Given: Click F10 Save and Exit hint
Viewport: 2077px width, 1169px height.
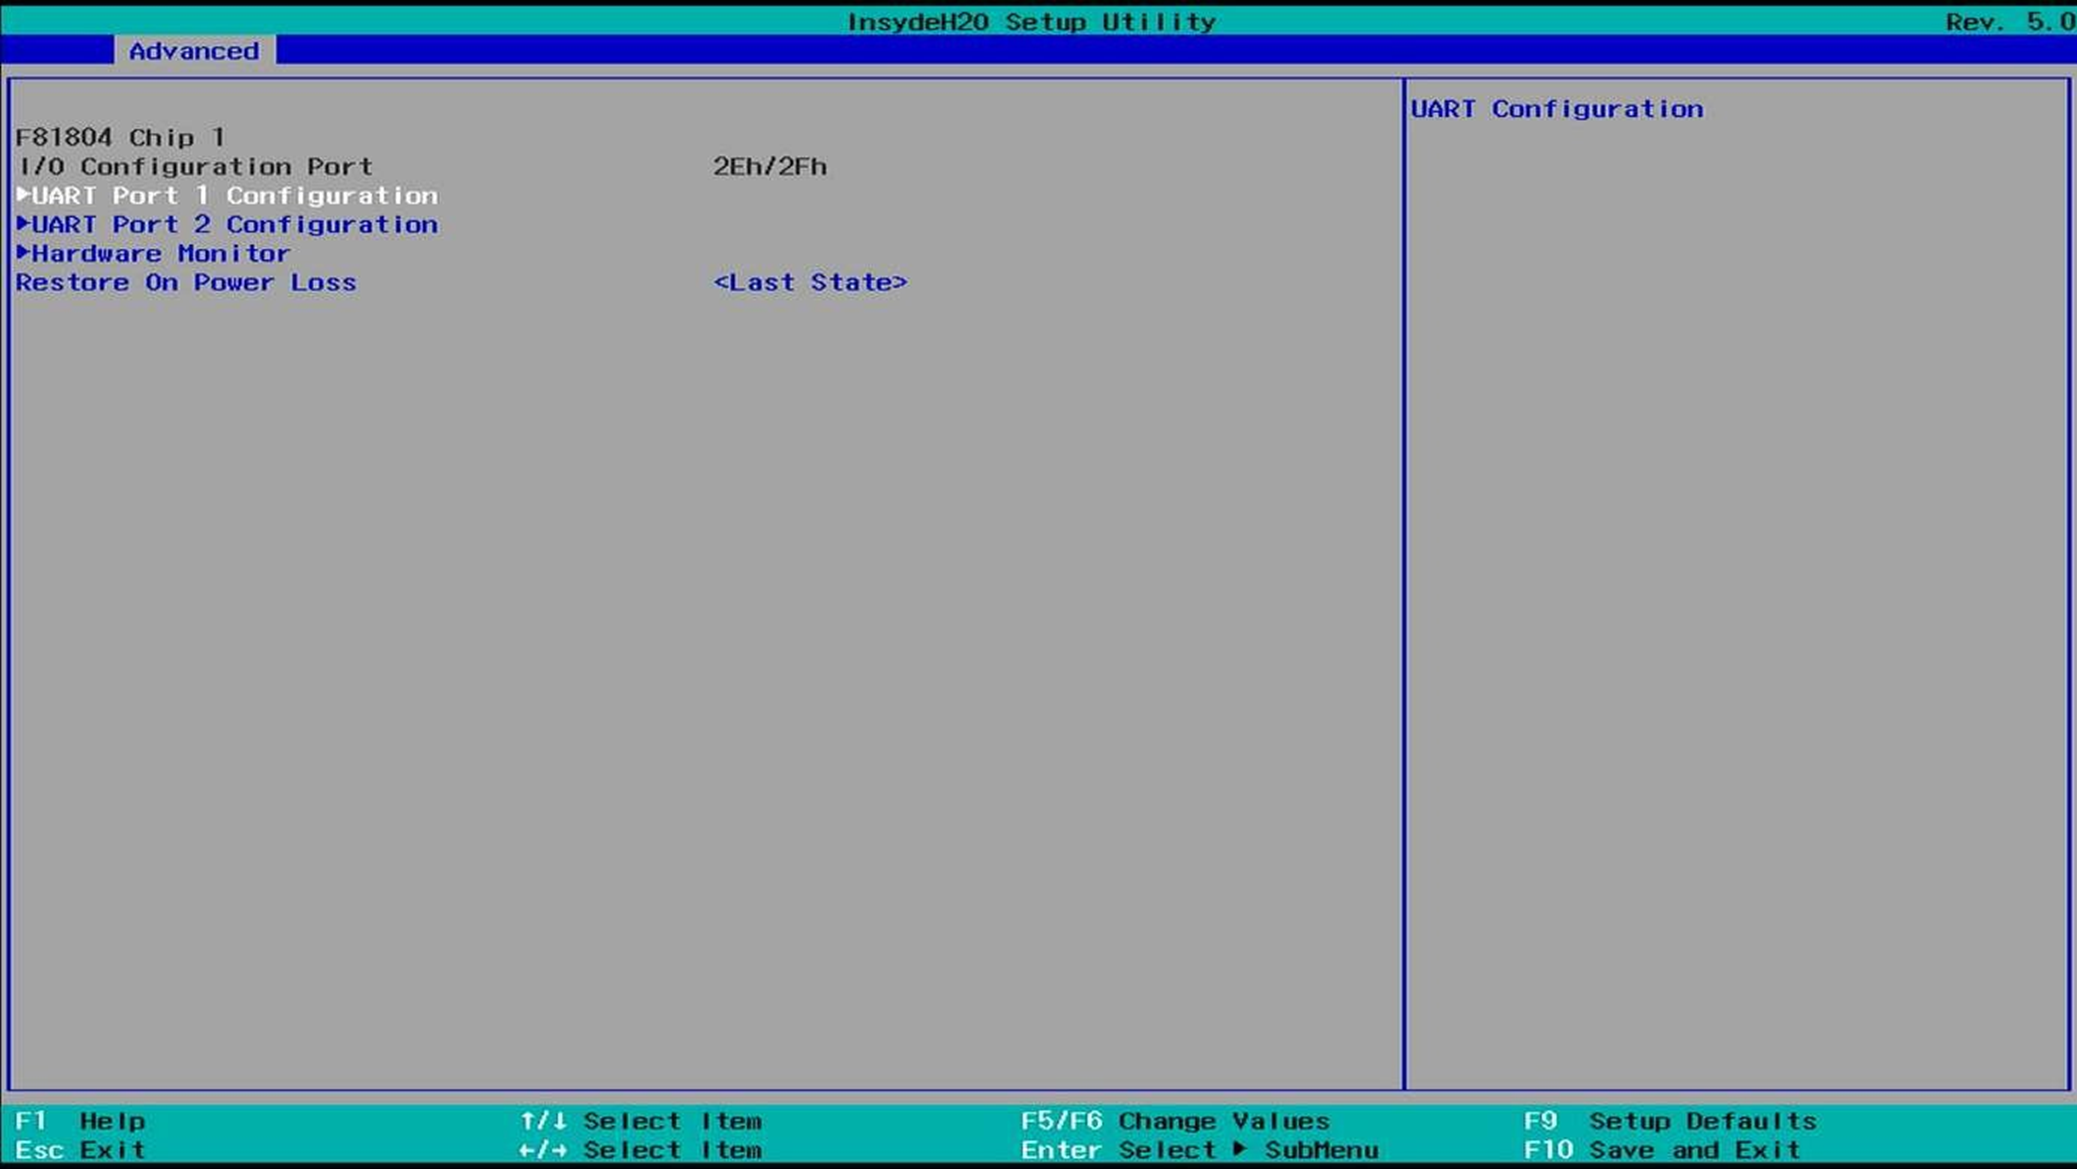Looking at the screenshot, I should point(1662,1150).
